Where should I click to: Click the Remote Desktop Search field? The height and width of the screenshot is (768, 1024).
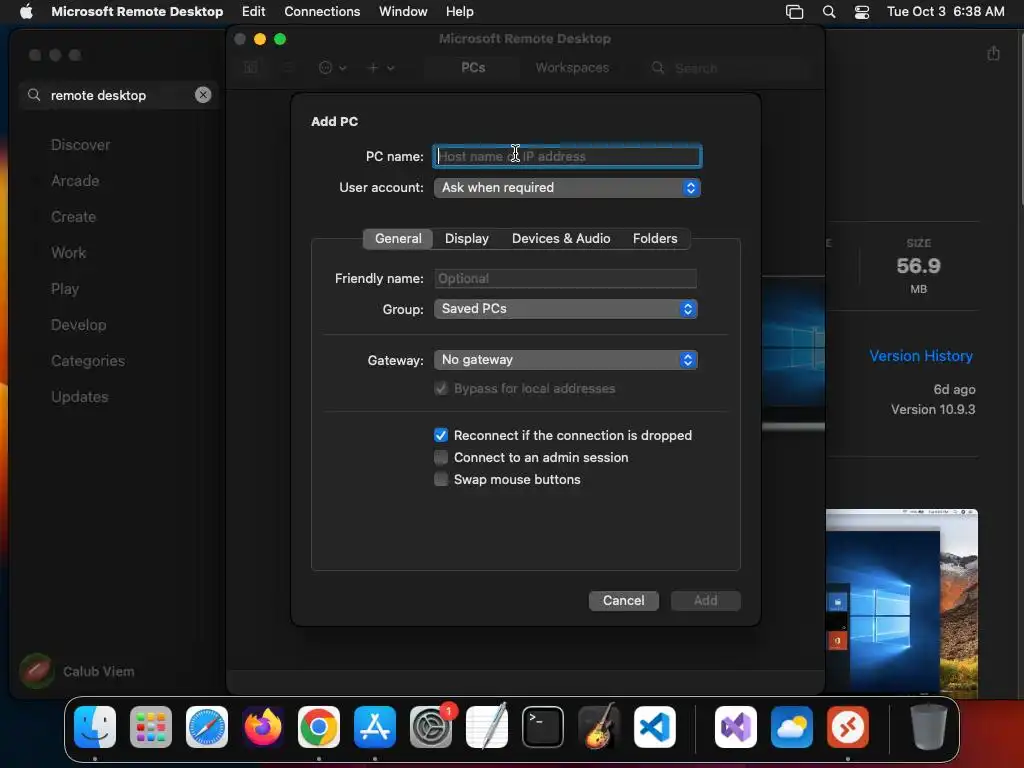pyautogui.click(x=730, y=68)
